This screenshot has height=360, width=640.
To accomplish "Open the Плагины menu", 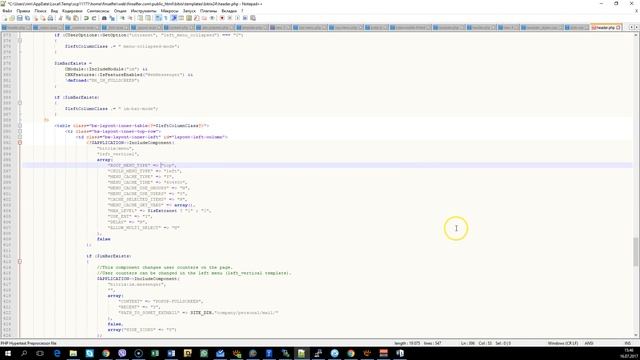I will coord(208,11).
